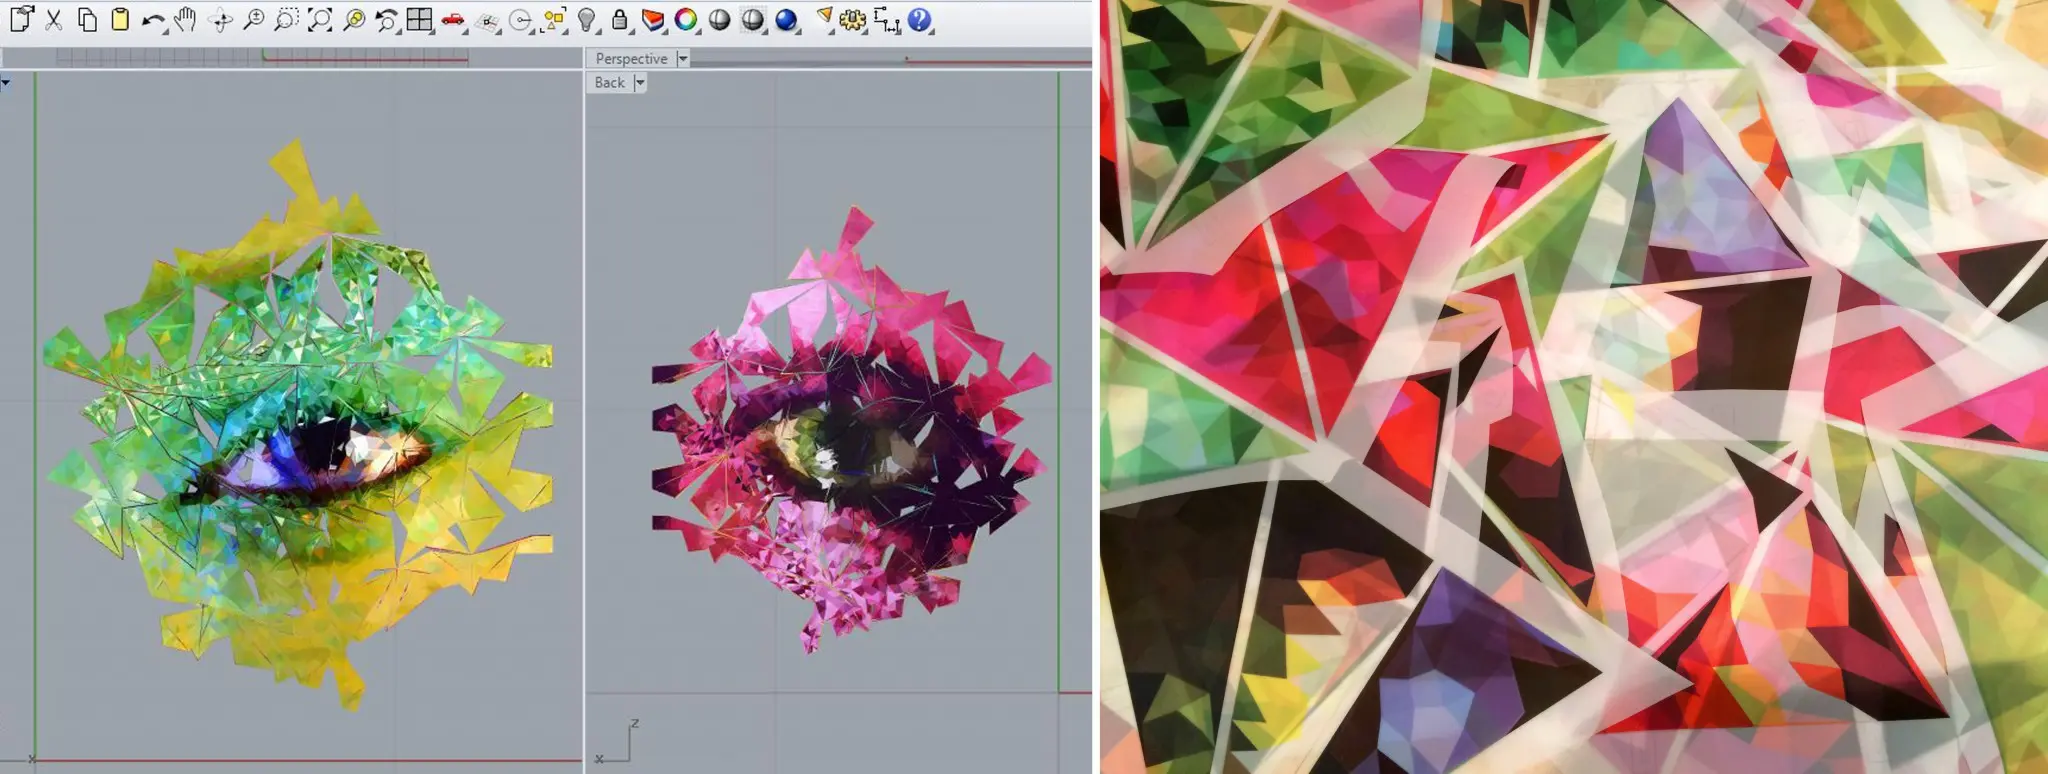This screenshot has height=774, width=2048.
Task: Open the Options gear icon
Action: click(852, 20)
